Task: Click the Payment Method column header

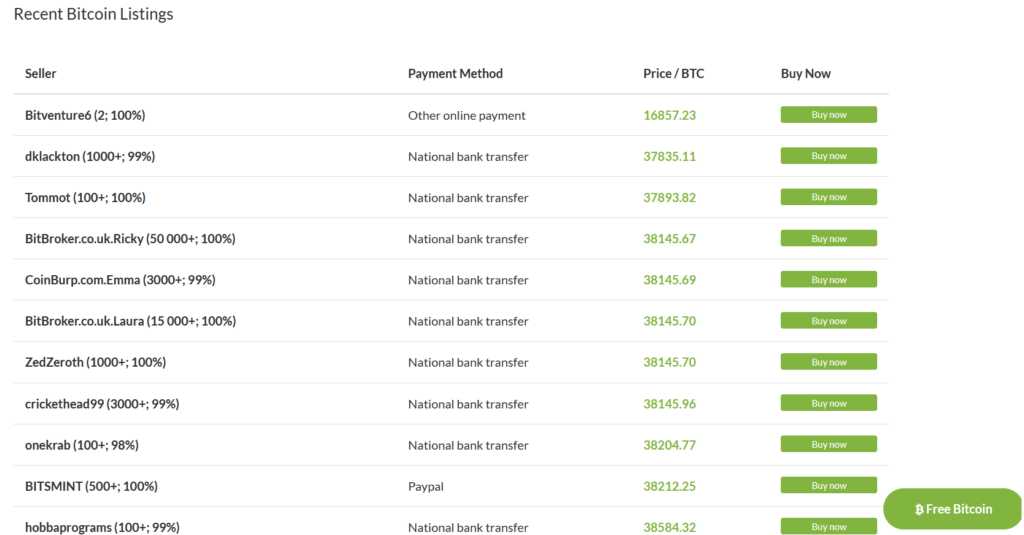Action: pos(455,73)
